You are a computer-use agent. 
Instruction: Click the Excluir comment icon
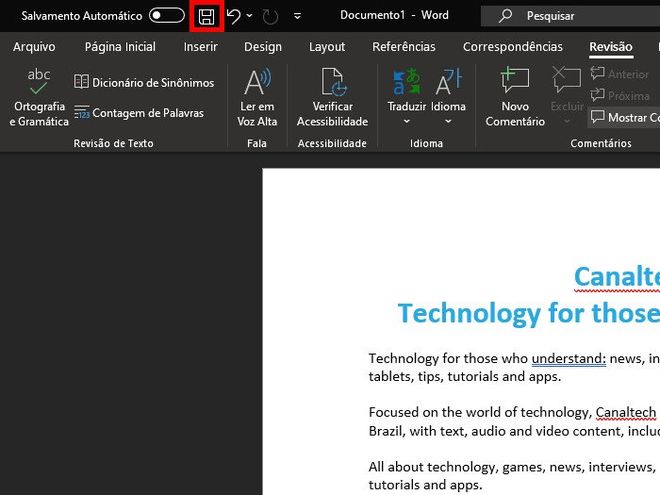(x=567, y=80)
